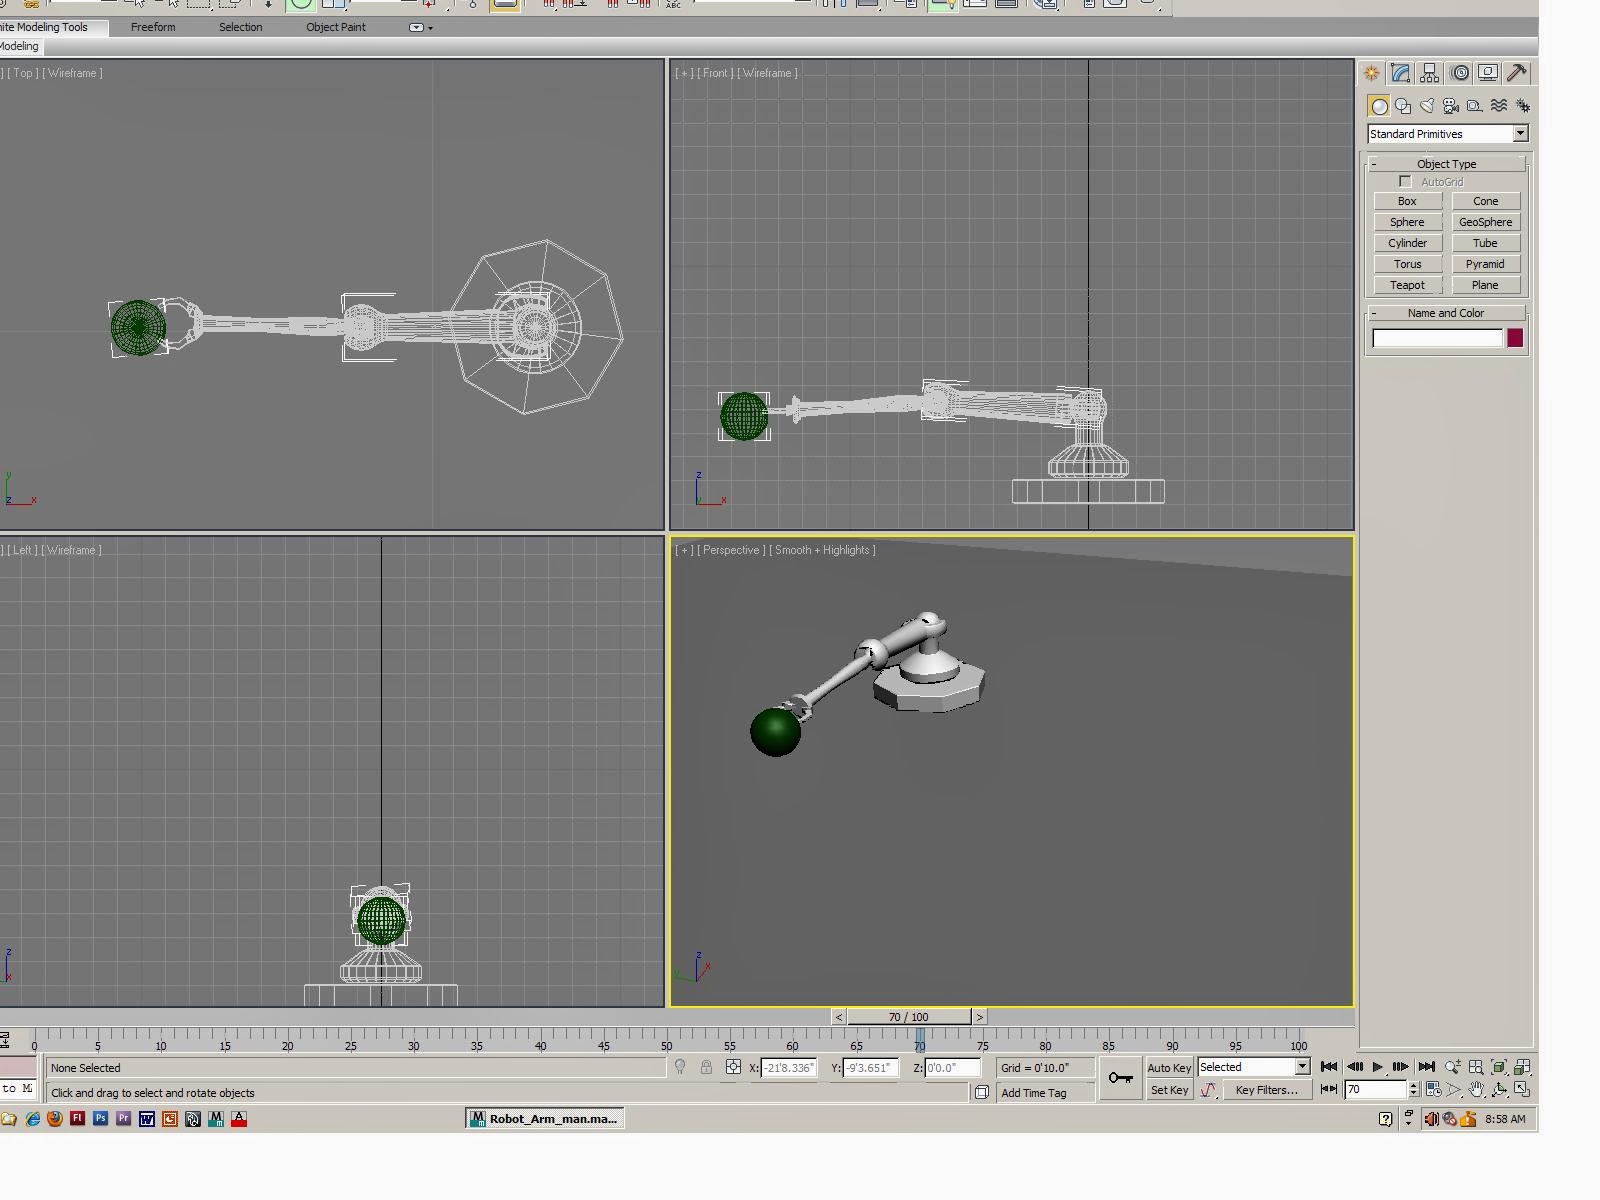Click Zoom Extents All tool

1522,1067
